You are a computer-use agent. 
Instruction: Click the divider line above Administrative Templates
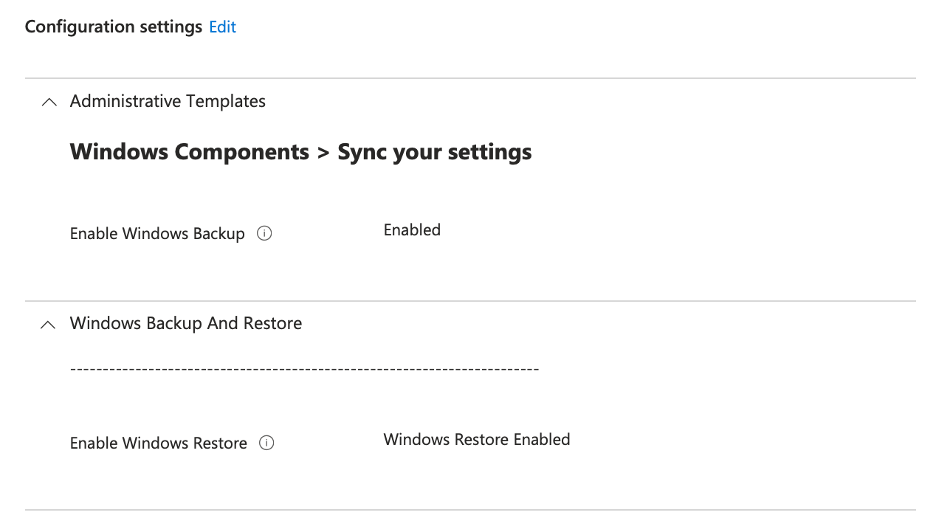tap(470, 78)
